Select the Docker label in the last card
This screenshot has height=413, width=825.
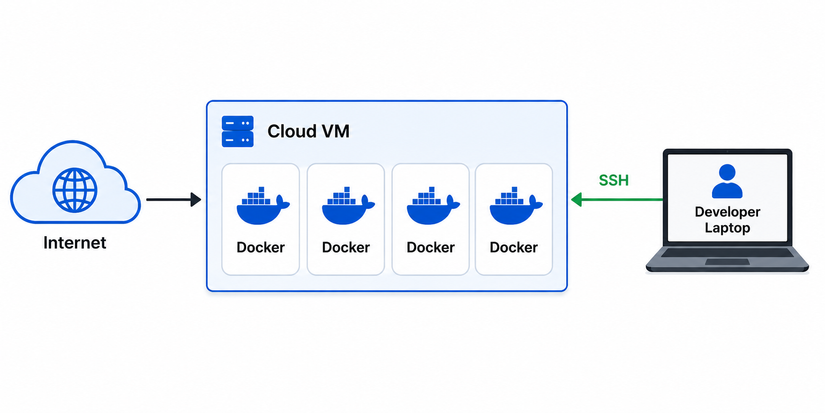[x=514, y=247]
